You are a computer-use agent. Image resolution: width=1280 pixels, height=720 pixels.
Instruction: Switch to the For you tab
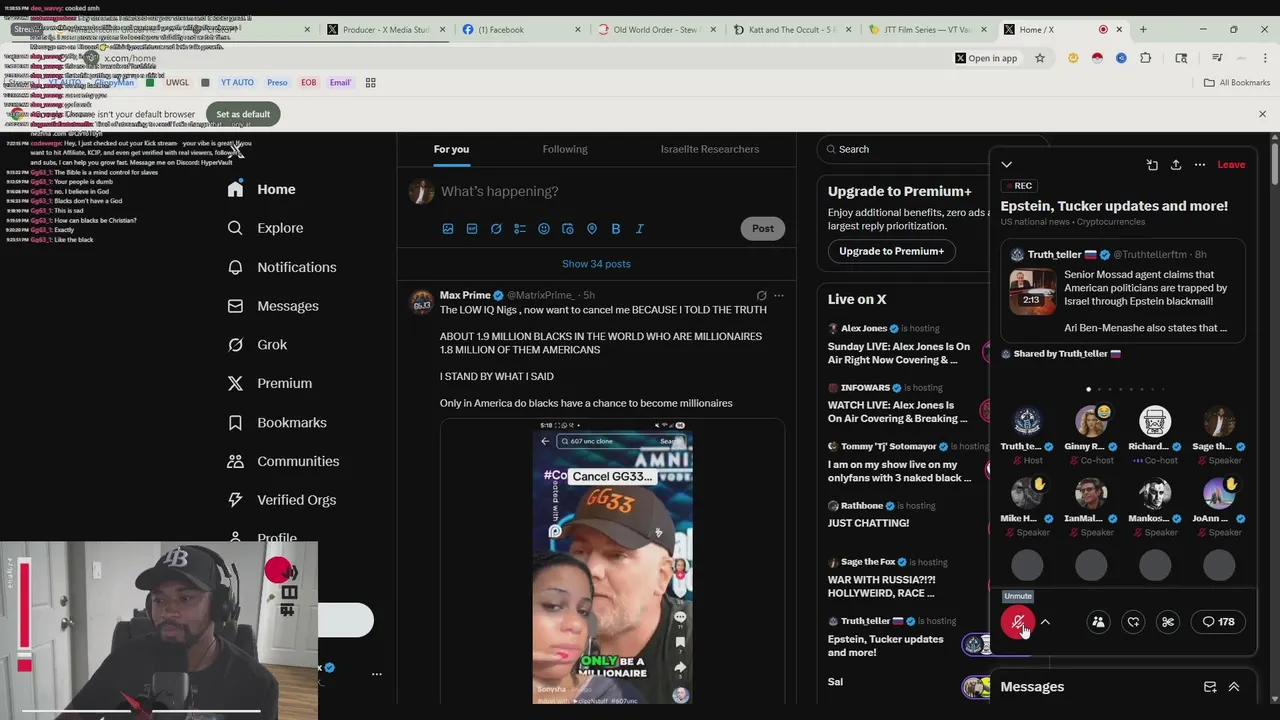pos(451,149)
